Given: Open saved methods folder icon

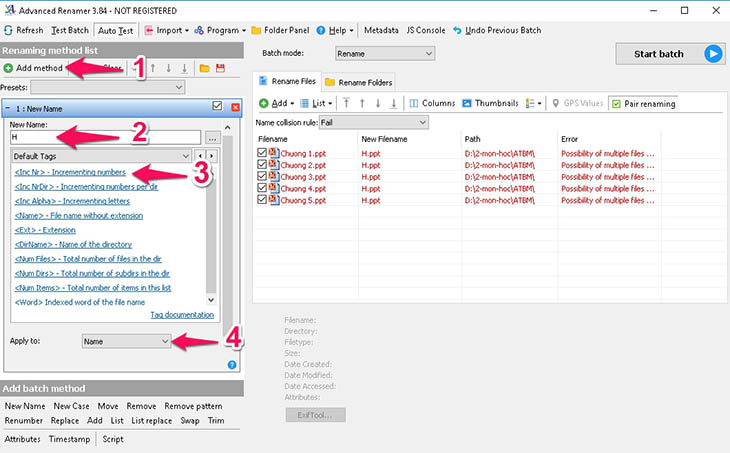Looking at the screenshot, I should point(204,68).
